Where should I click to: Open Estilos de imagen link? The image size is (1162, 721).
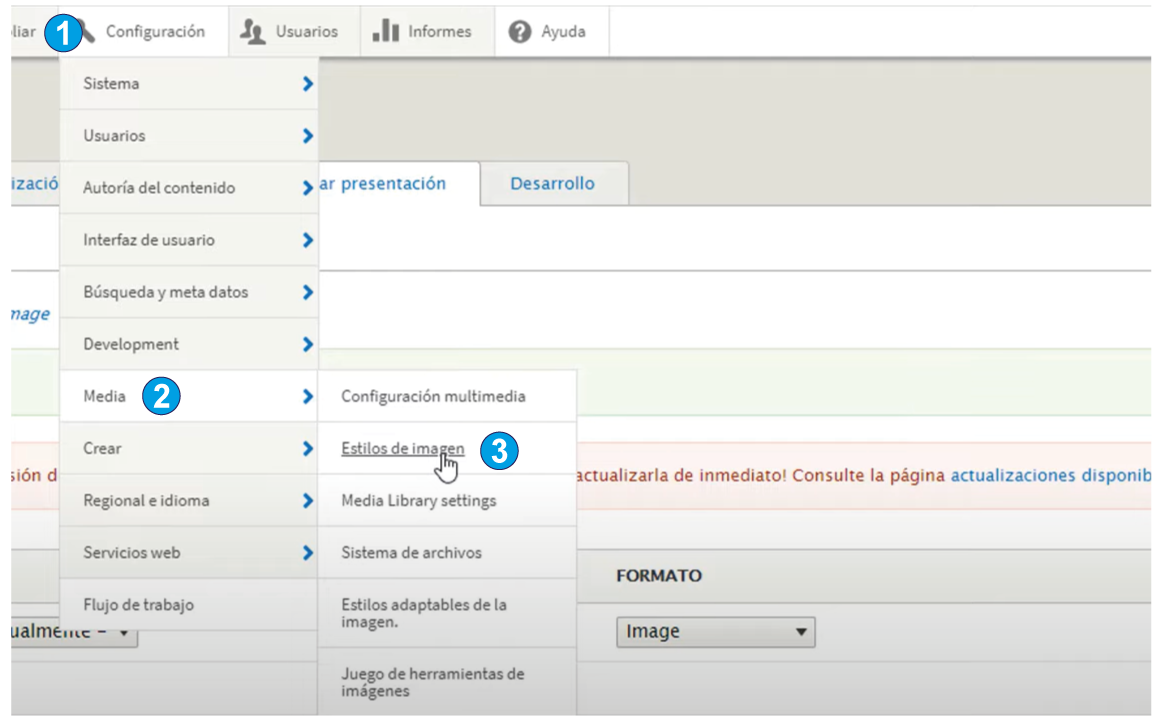coord(402,448)
